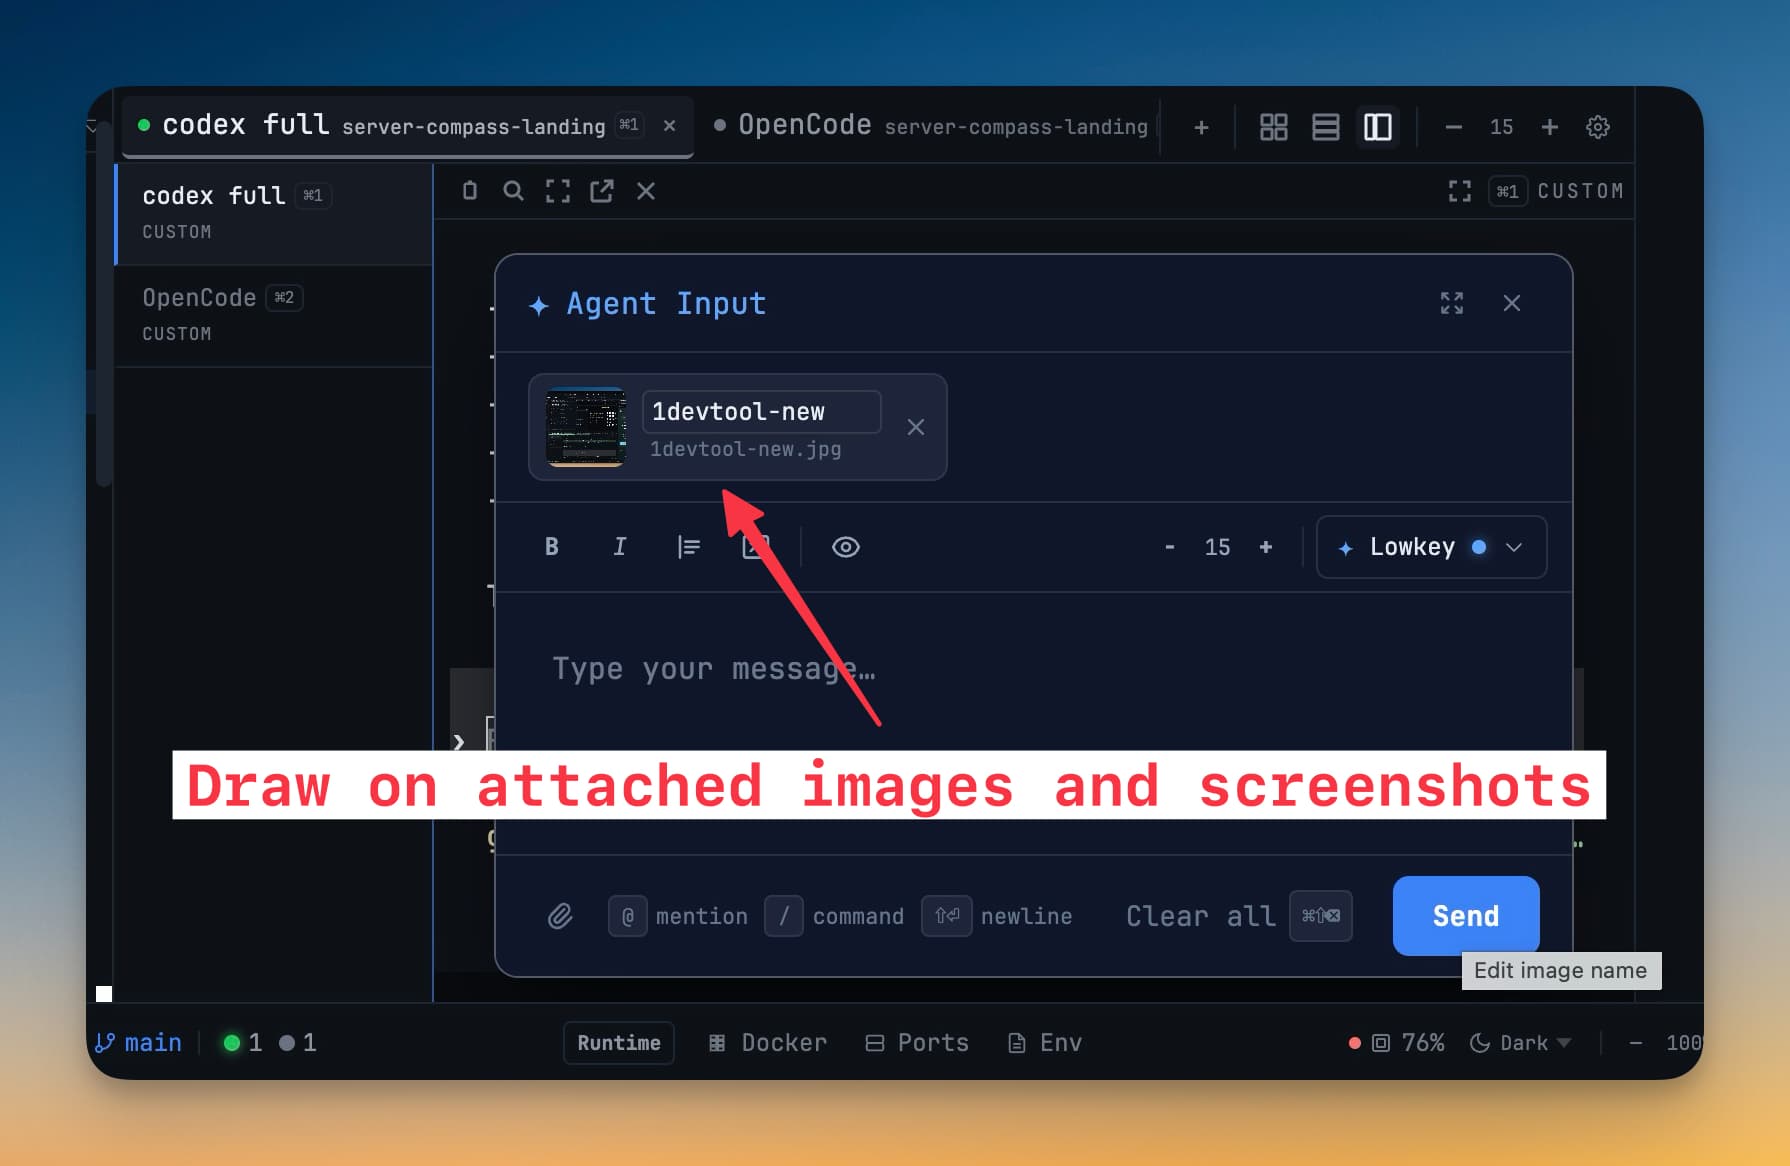This screenshot has height=1166, width=1790.
Task: Send the message
Action: (1465, 916)
